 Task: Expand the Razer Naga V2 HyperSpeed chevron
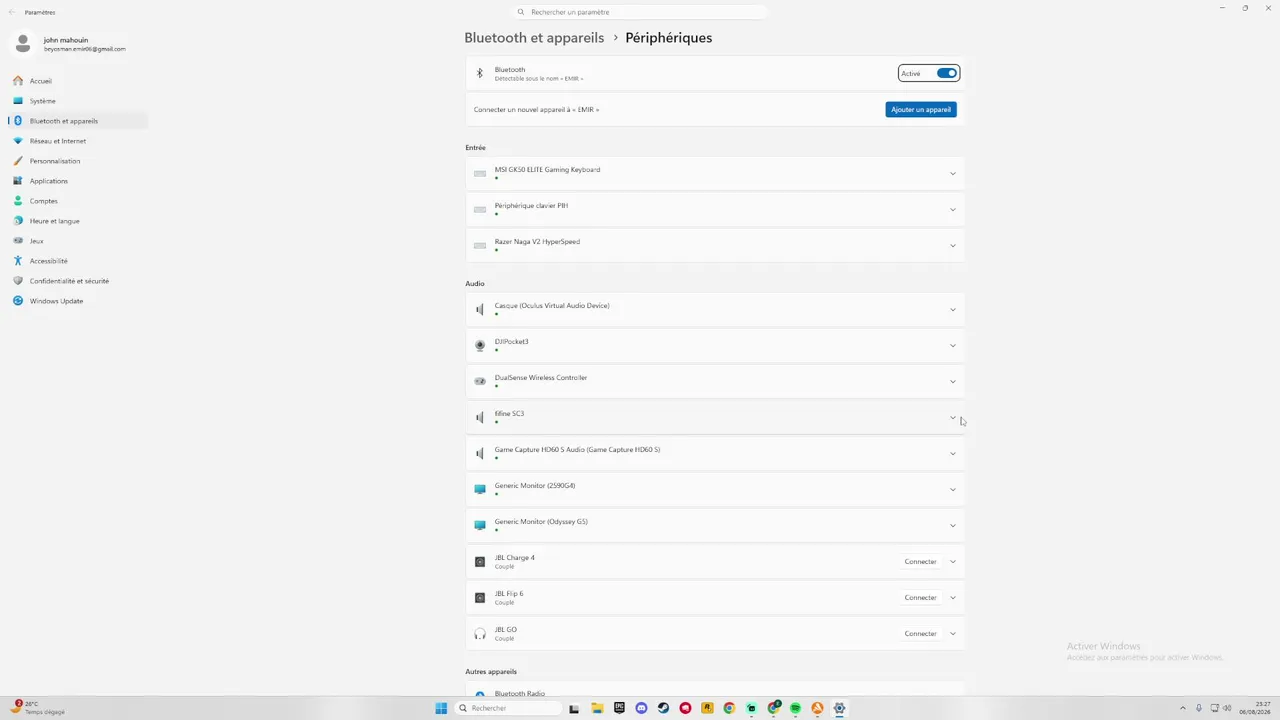tap(952, 246)
